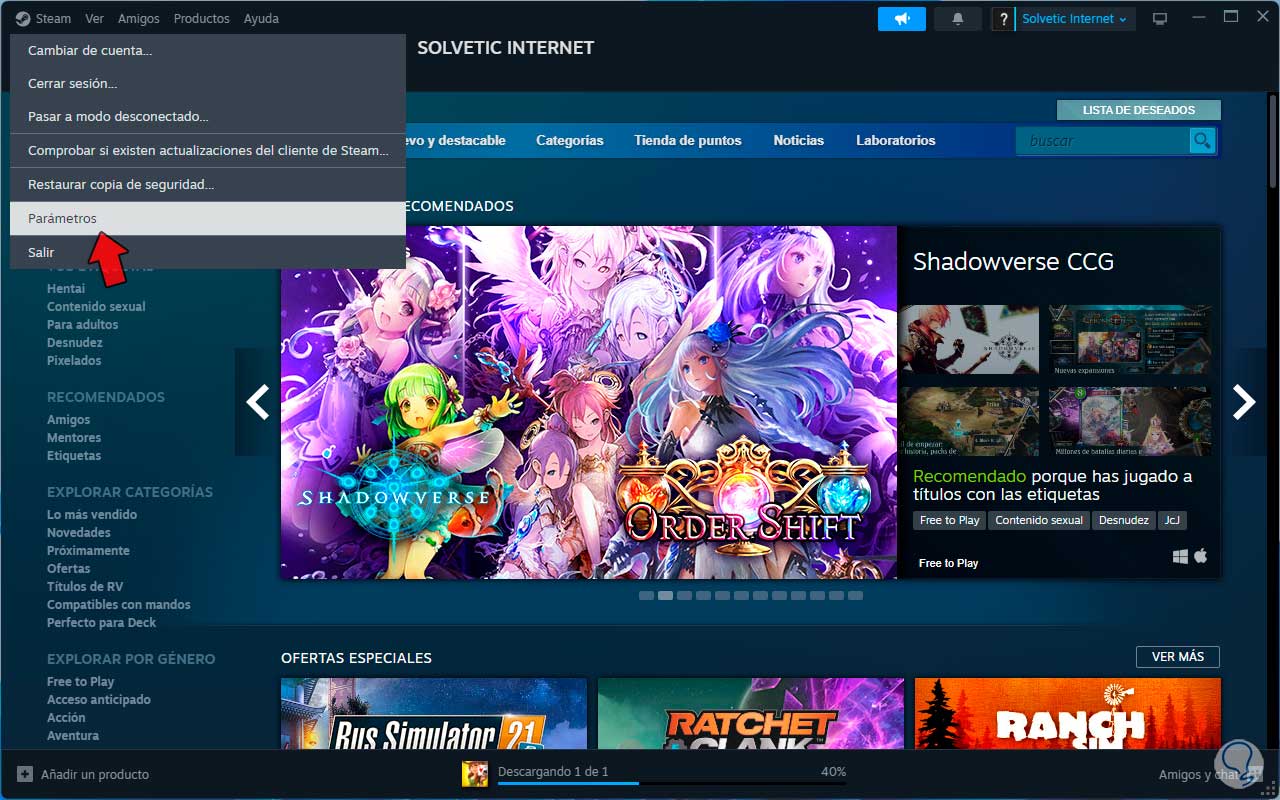The image size is (1280, 800).
Task: Click the Contenido sexual tag button
Action: point(1039,520)
